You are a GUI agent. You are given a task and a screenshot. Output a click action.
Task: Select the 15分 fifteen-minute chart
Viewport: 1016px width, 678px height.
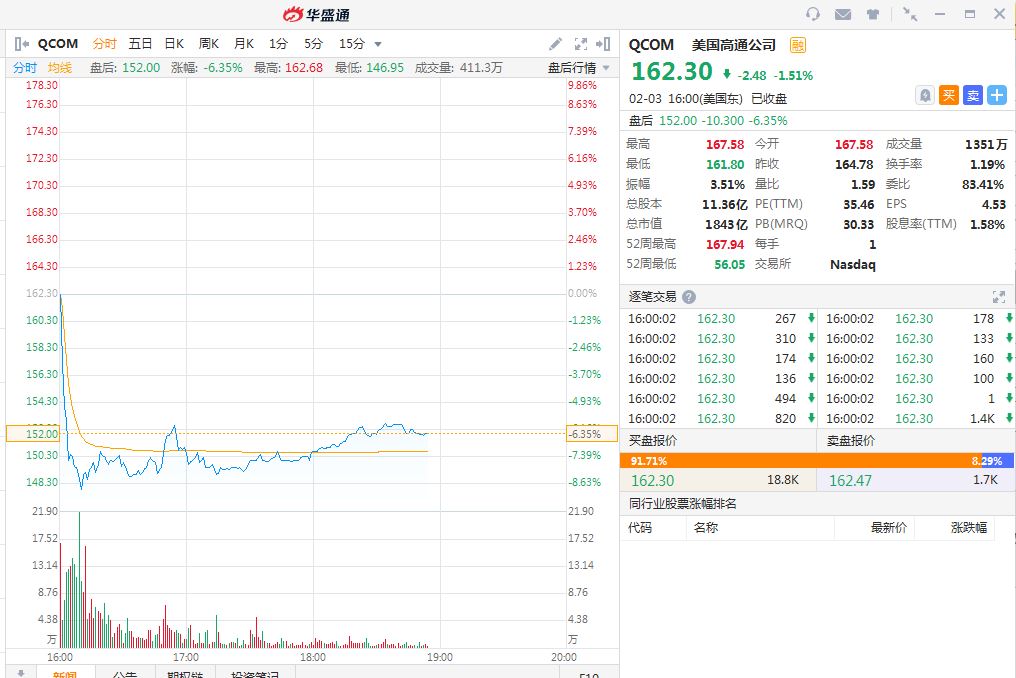coord(352,43)
